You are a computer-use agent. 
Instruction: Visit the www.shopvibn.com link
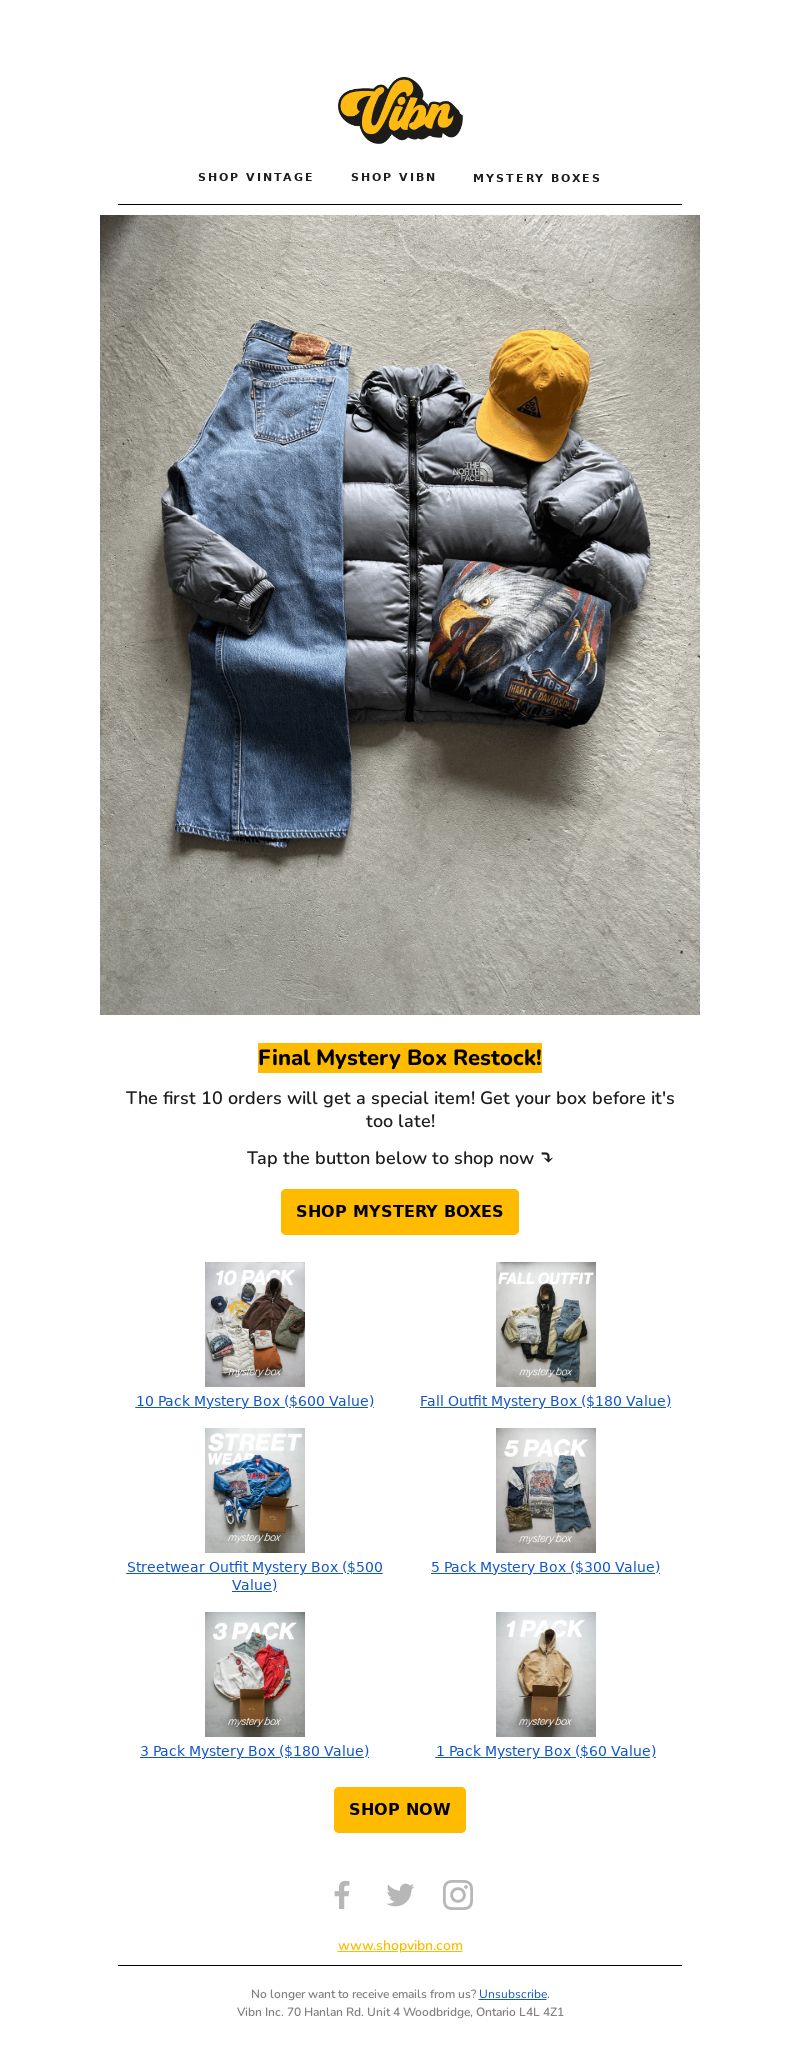pyautogui.click(x=400, y=1945)
